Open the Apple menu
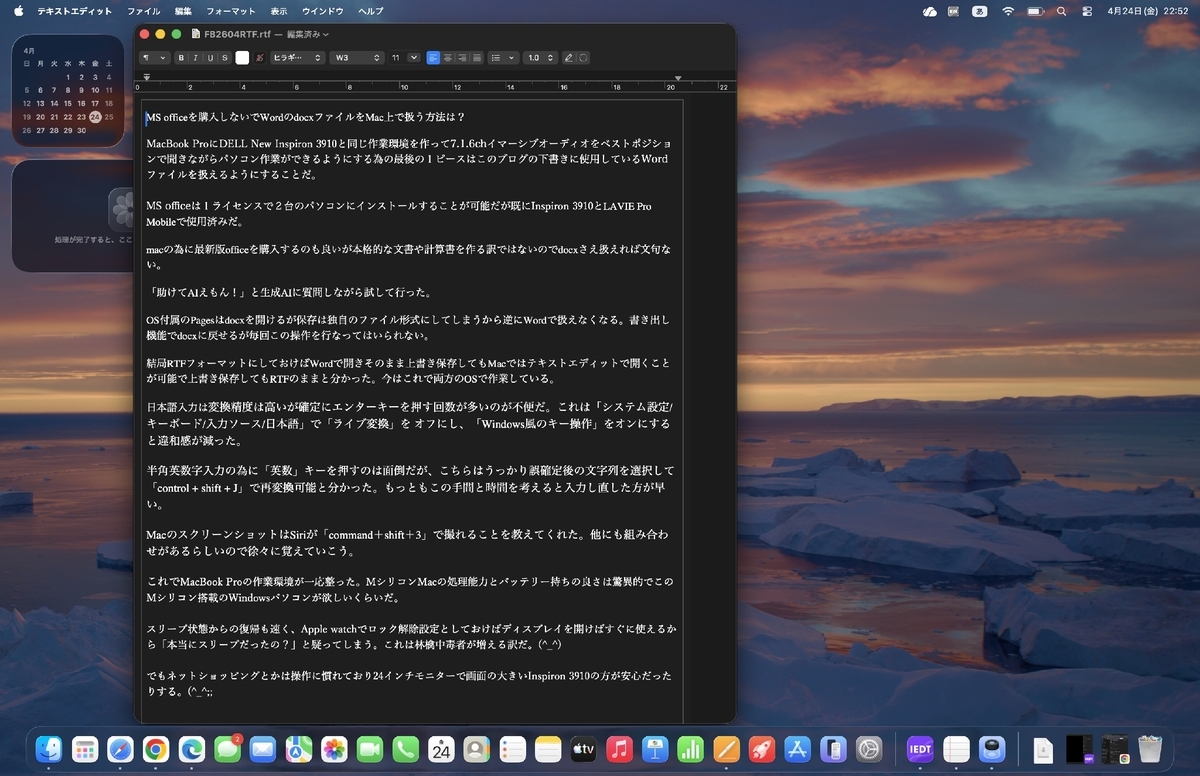Image resolution: width=1200 pixels, height=776 pixels. pos(18,11)
